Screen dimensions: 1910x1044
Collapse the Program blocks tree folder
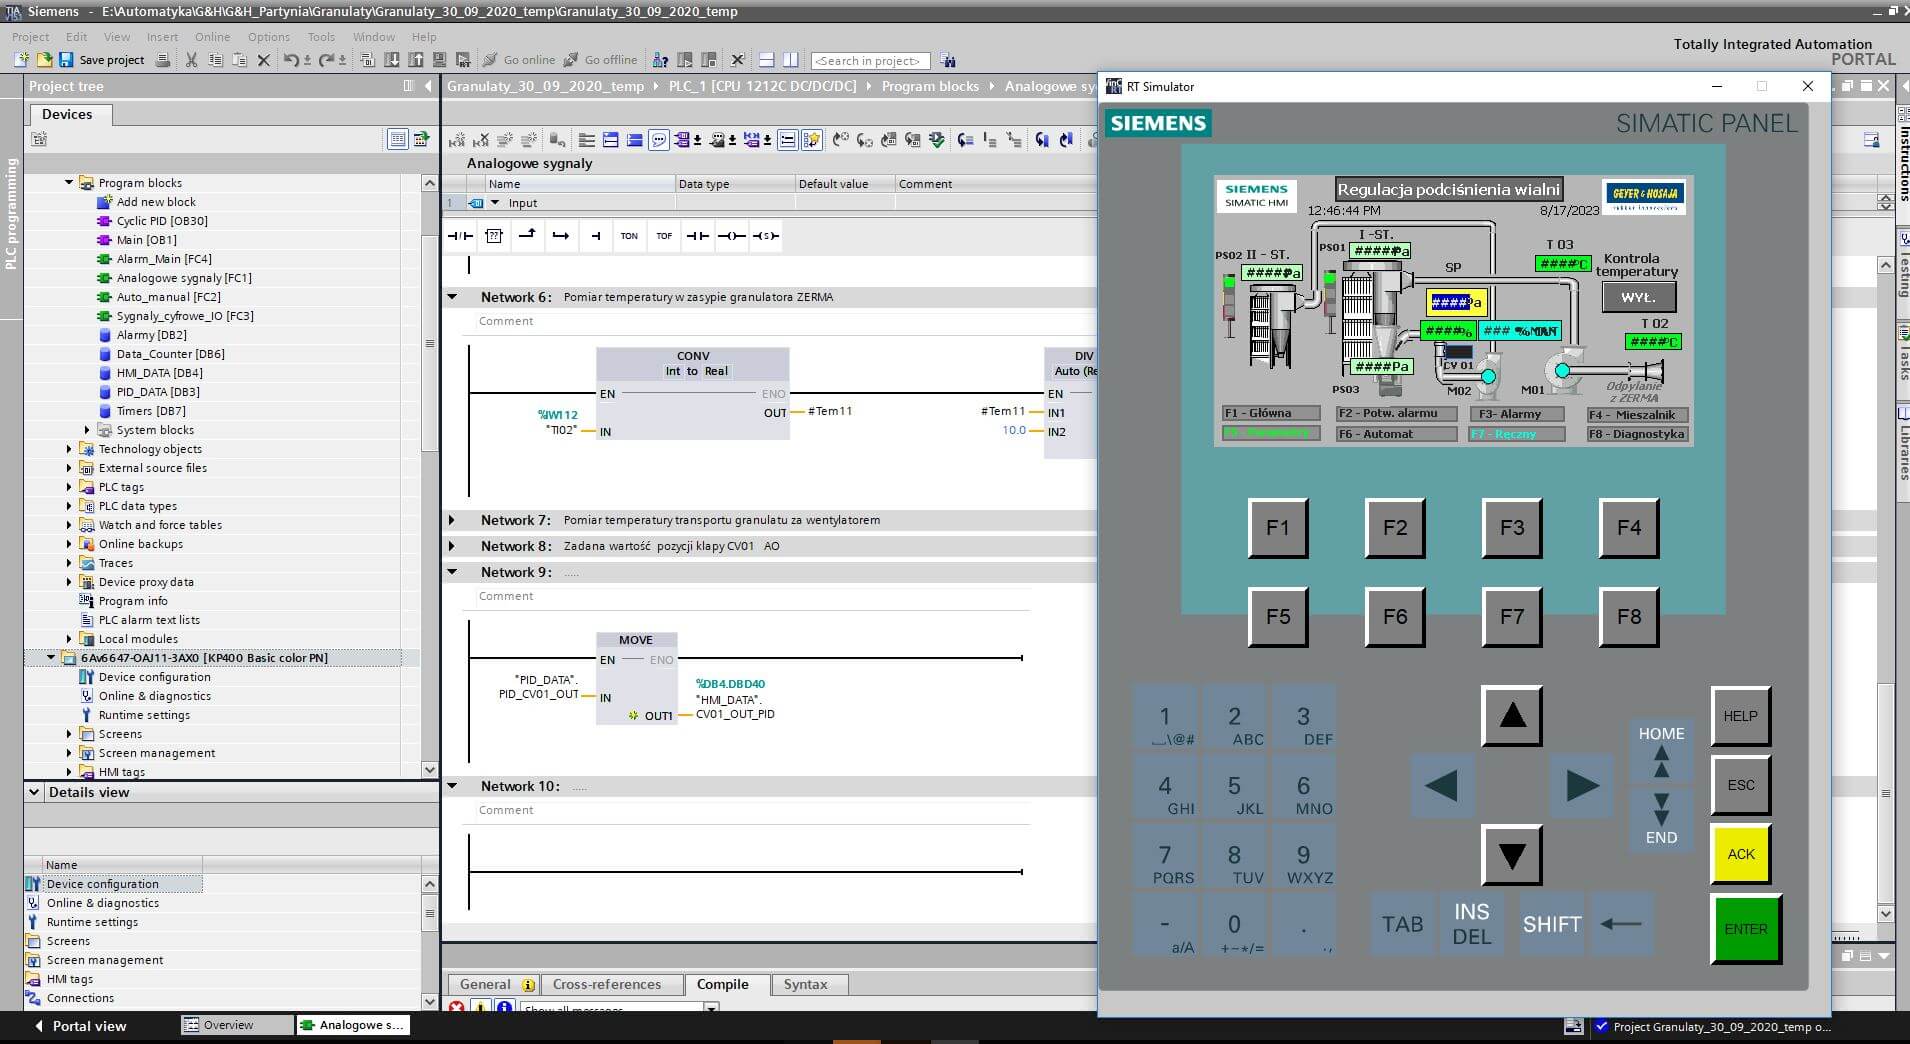point(69,183)
